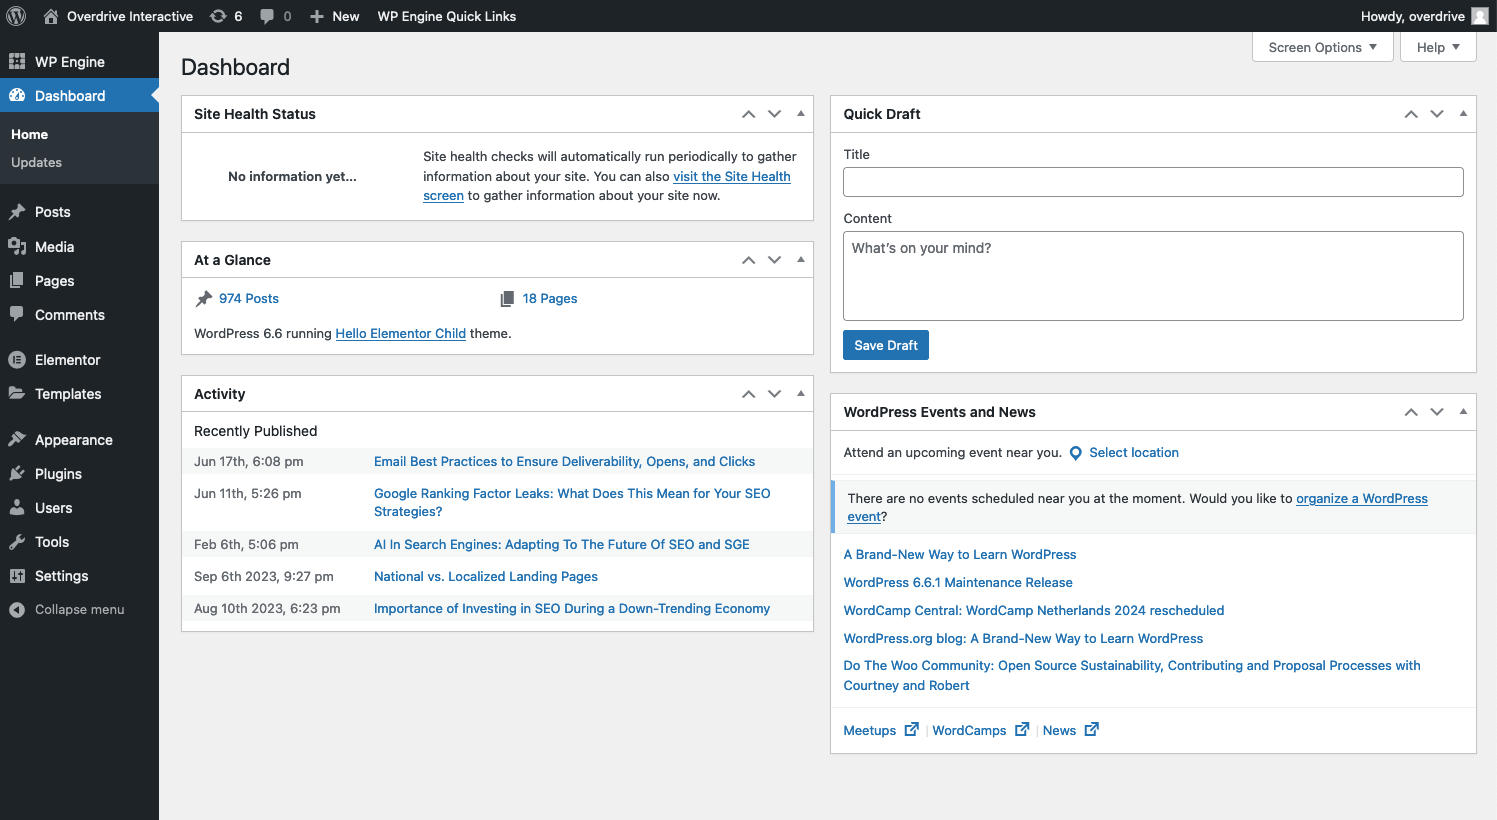Toggle Site Health Status panel collapse triangle
The height and width of the screenshot is (820, 1497).
point(801,114)
